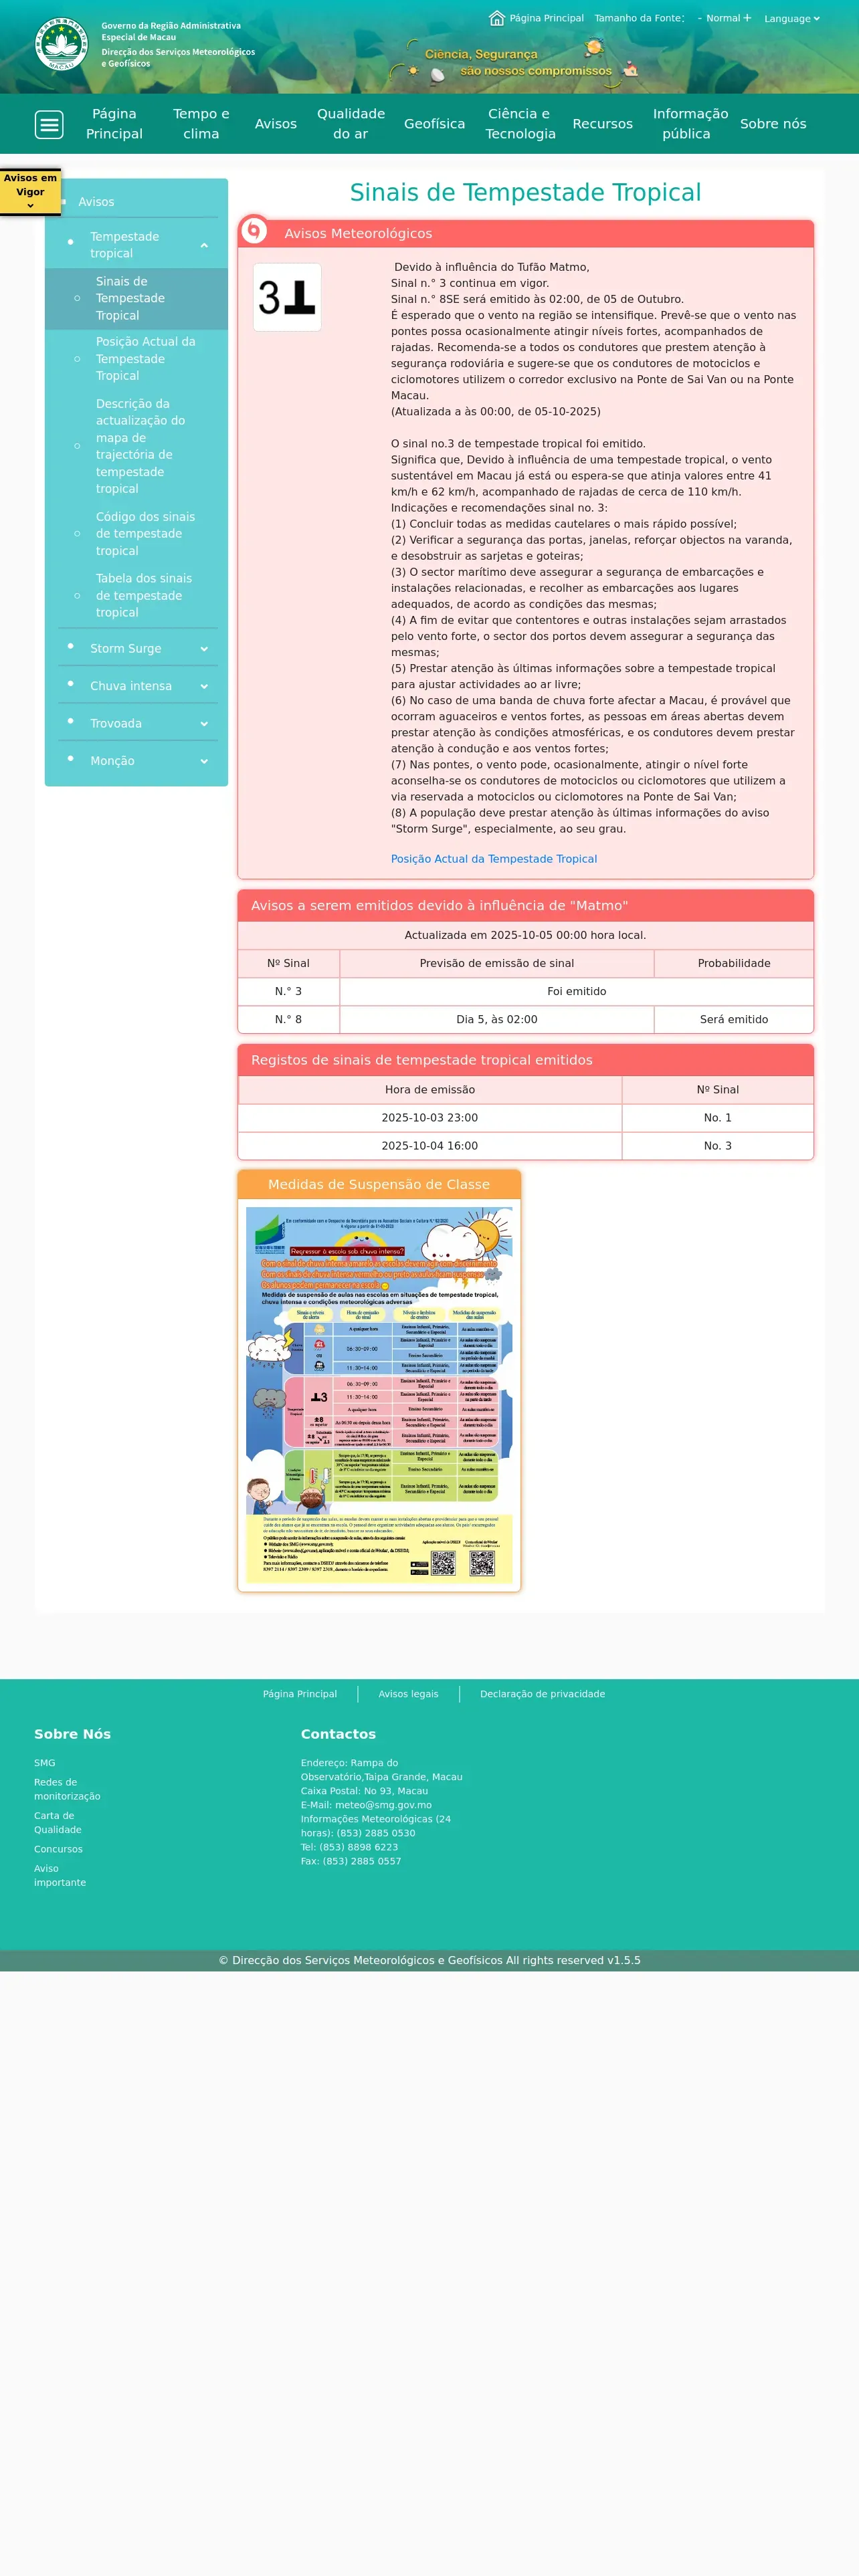
Task: Expand the Avisos em Vigor panel
Action: (30, 191)
